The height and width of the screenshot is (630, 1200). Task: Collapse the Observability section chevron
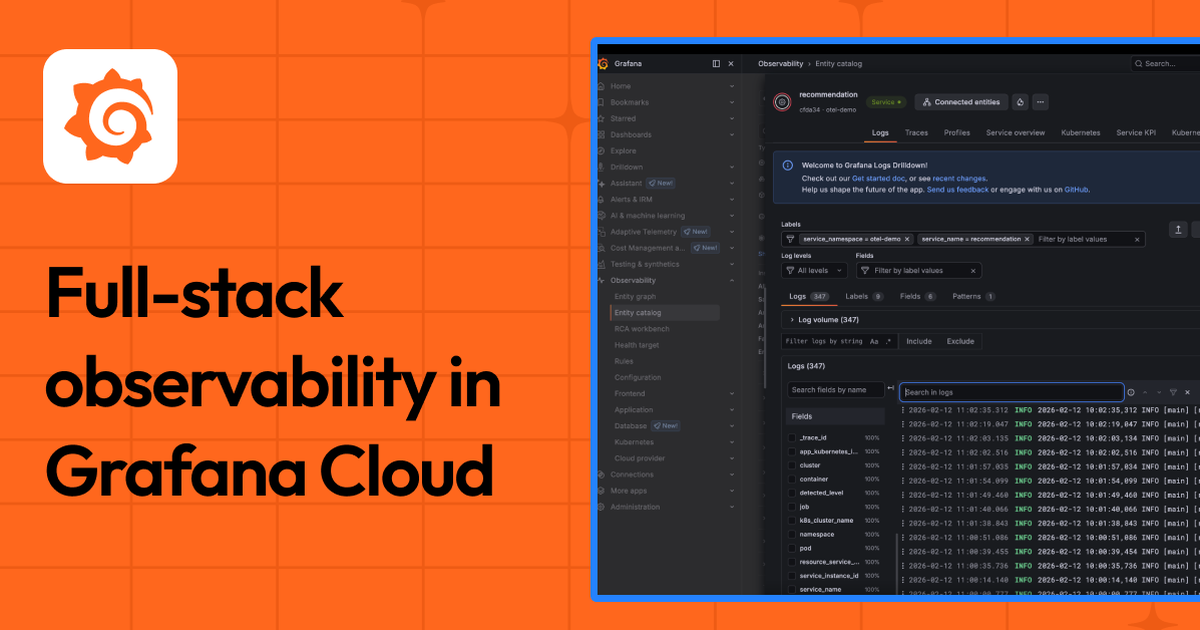(732, 280)
